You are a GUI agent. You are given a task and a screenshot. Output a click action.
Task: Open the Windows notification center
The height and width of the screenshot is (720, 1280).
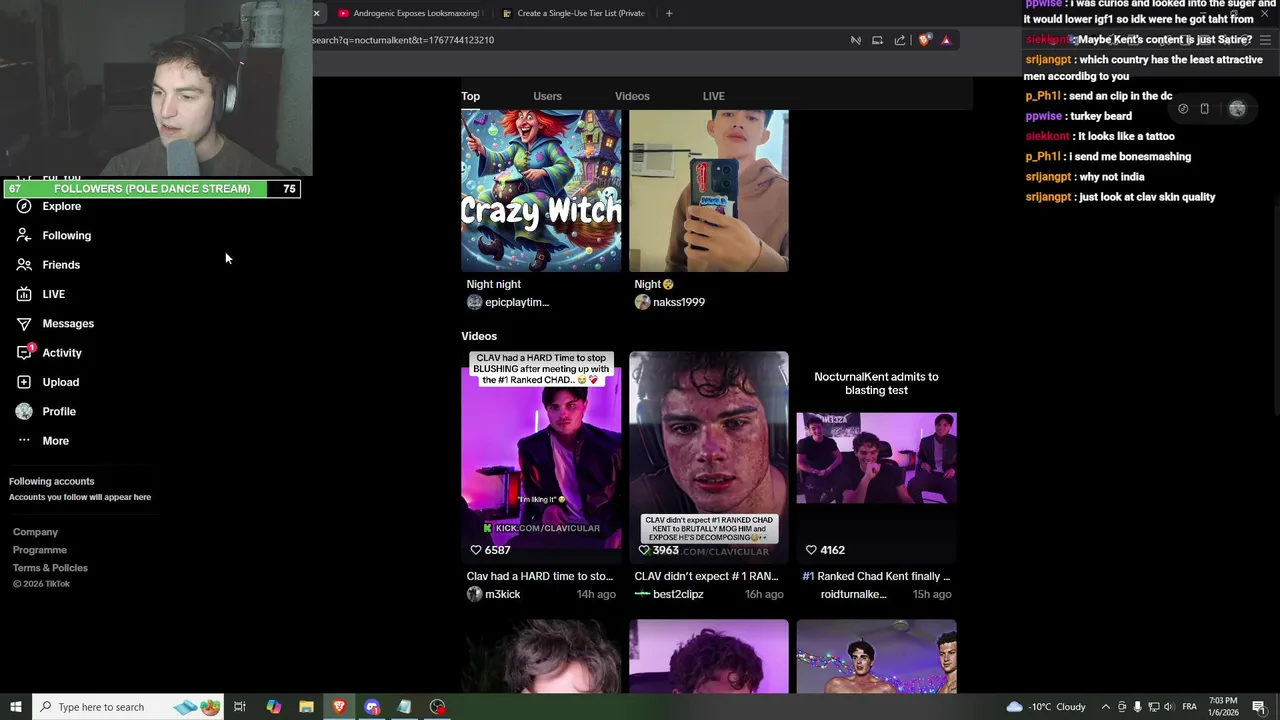(1259, 707)
